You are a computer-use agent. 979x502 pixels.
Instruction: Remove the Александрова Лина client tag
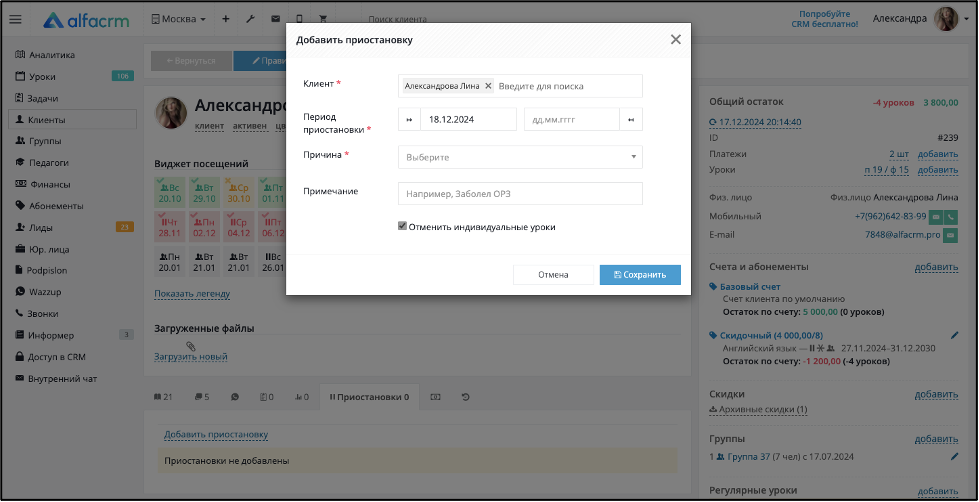(488, 86)
